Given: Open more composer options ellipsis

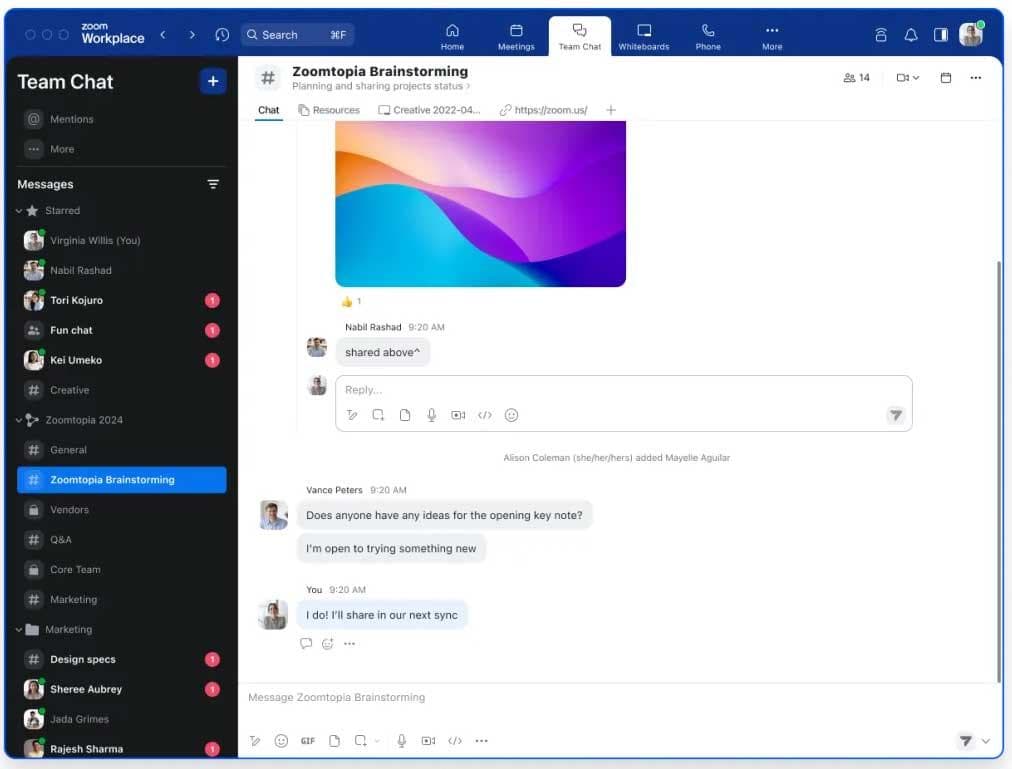Looking at the screenshot, I should coord(481,741).
